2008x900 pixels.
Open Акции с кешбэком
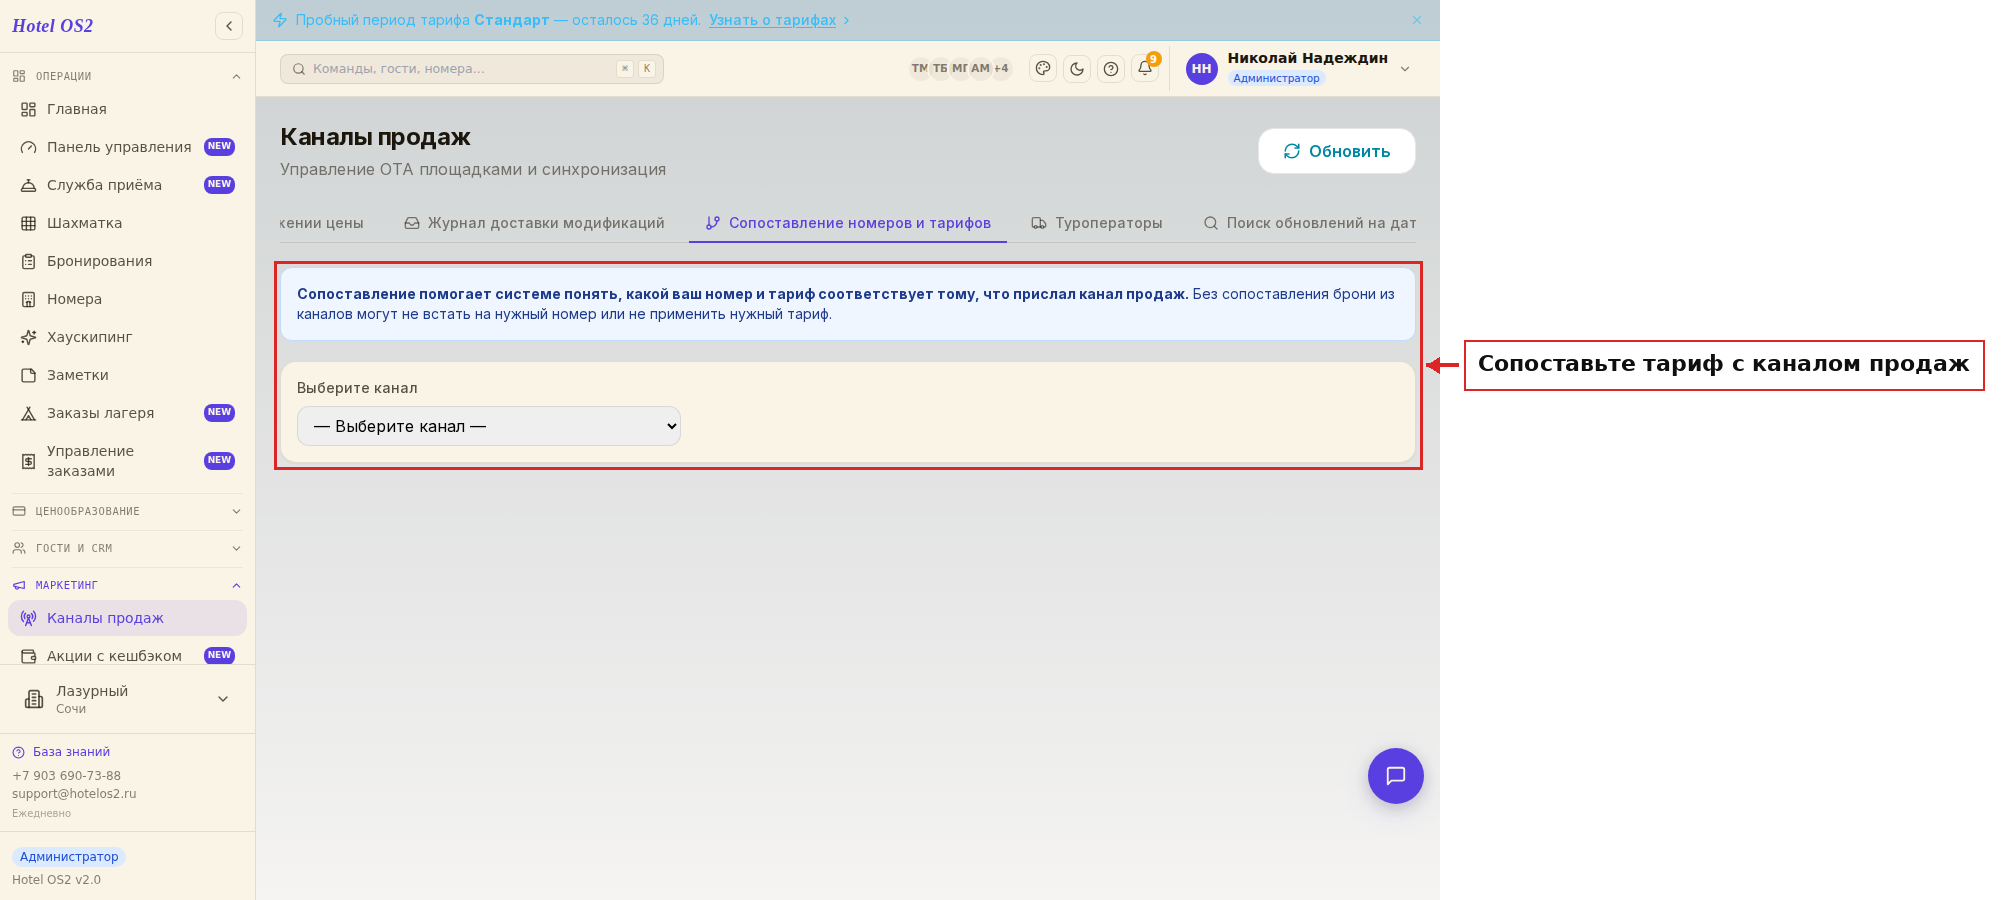127,656
